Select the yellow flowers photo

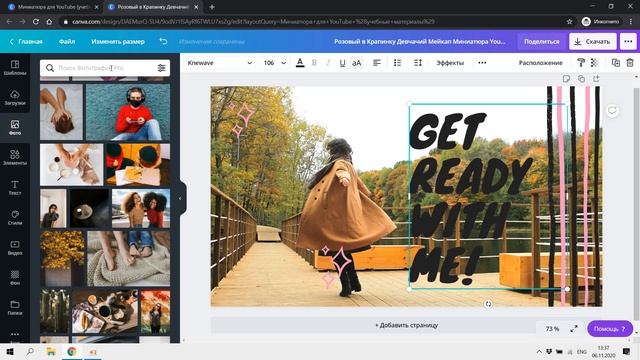click(x=62, y=258)
